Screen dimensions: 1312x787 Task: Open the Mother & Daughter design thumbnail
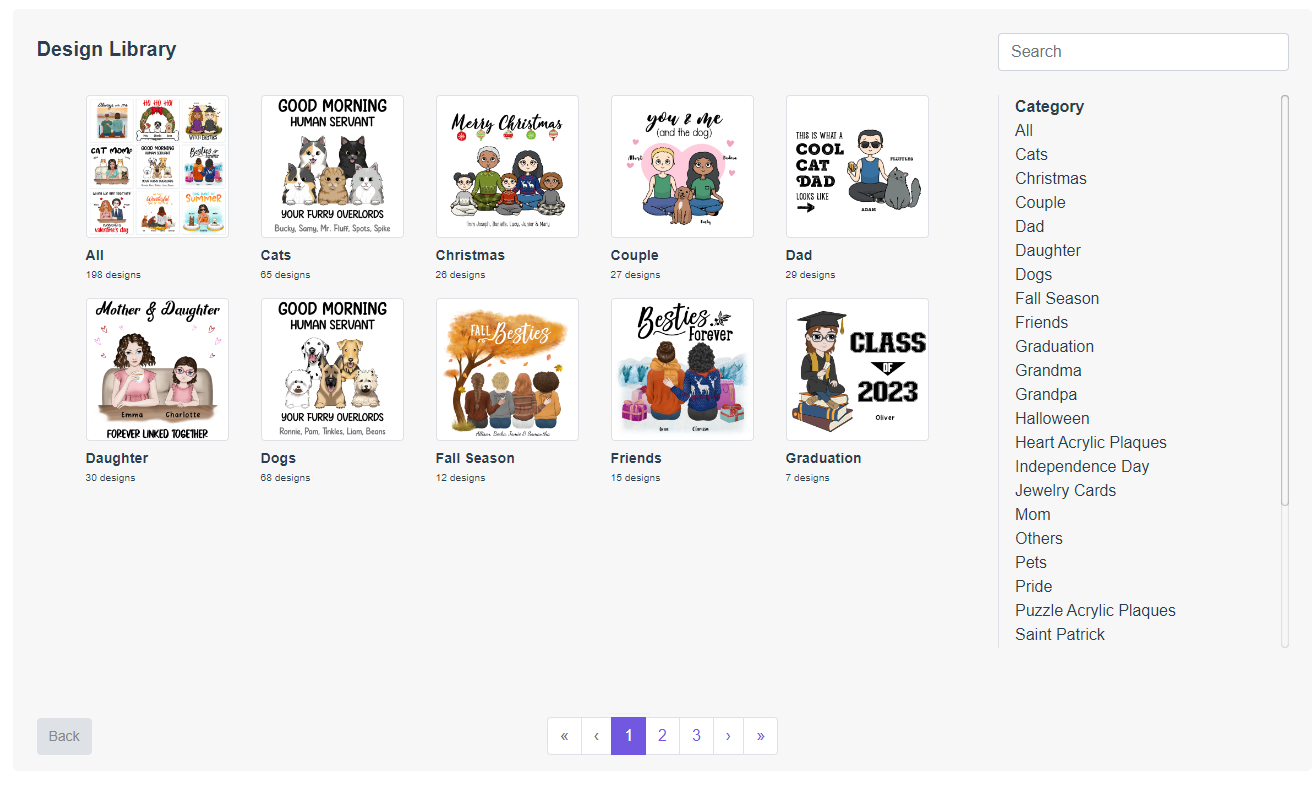[x=157, y=369]
